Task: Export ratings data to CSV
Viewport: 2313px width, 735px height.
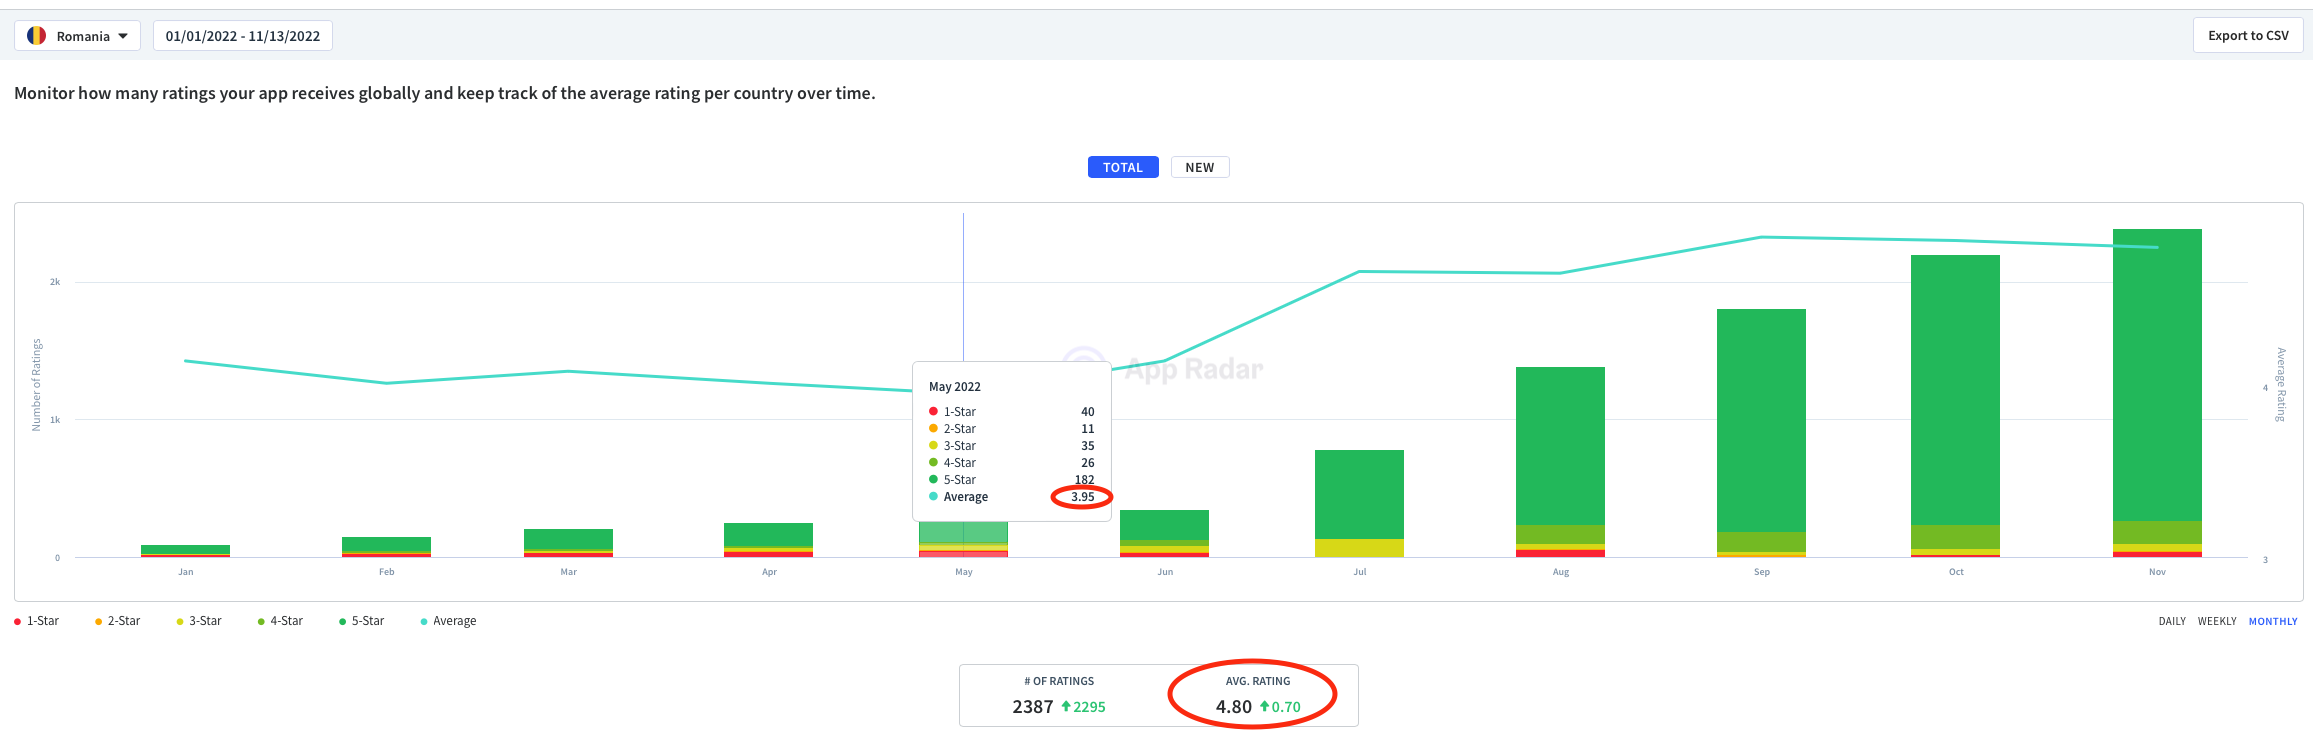Action: 2247,36
